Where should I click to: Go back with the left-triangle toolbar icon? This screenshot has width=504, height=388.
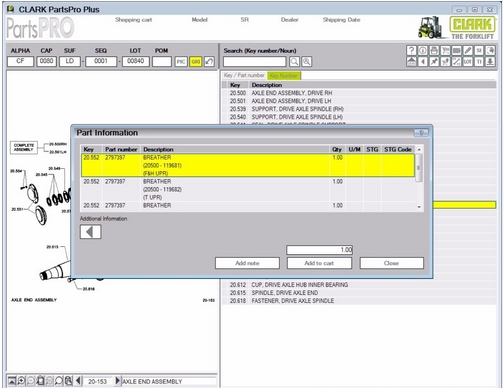[x=423, y=62]
